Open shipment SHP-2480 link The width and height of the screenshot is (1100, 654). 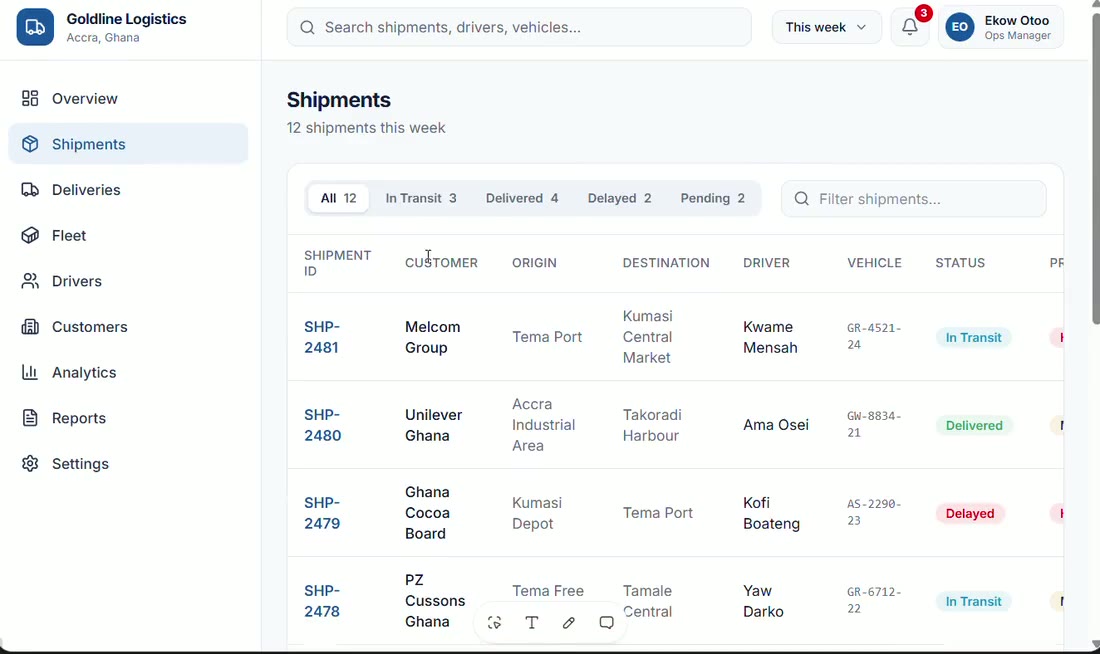click(x=323, y=425)
